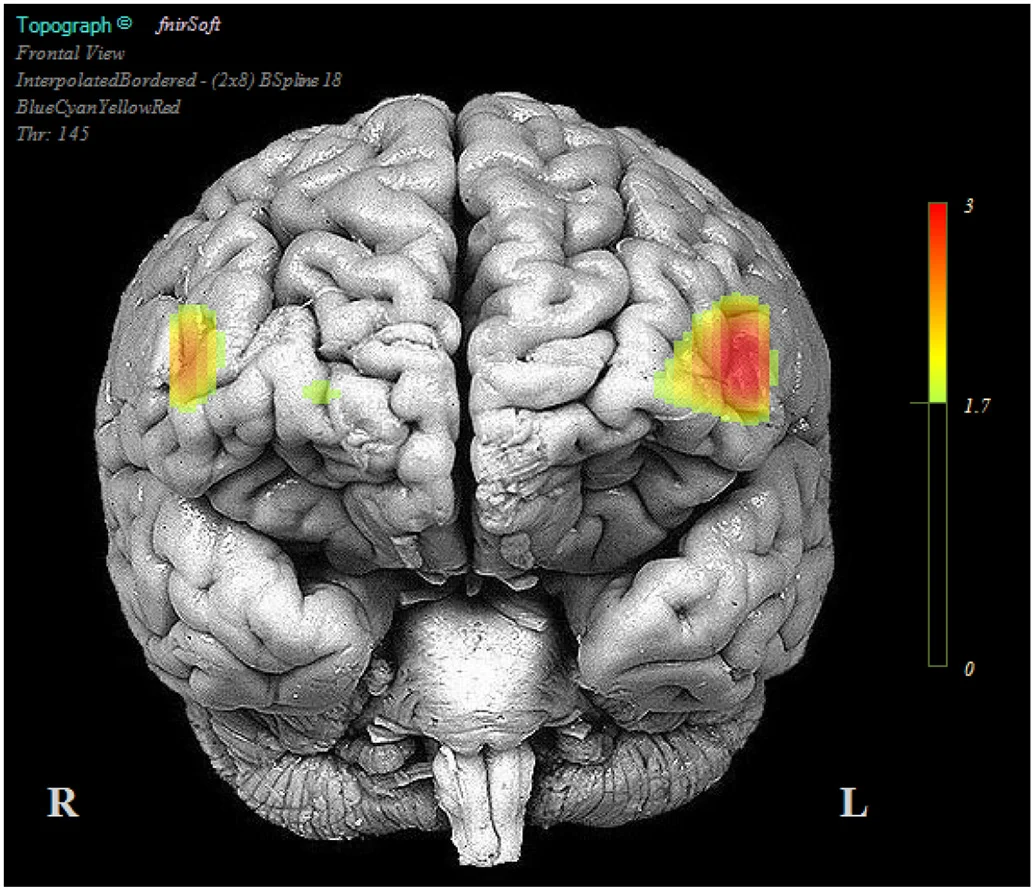Click the orange activation on right hemisphere
Viewport: 1036px width, 890px height.
pos(193,357)
